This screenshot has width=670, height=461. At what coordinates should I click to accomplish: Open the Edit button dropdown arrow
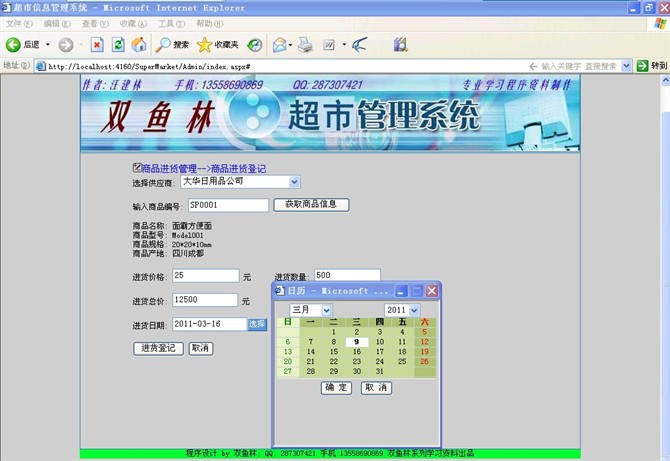coord(344,44)
